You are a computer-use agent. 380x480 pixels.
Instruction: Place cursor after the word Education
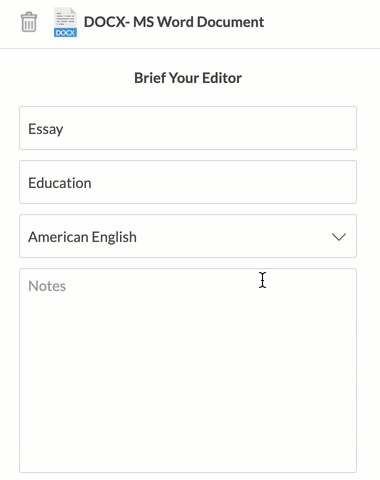92,183
